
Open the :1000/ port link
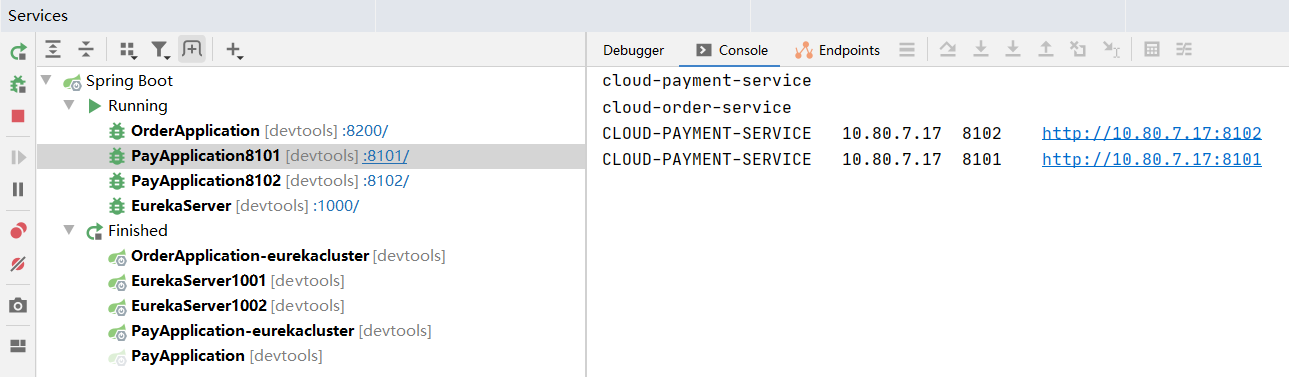coord(336,206)
